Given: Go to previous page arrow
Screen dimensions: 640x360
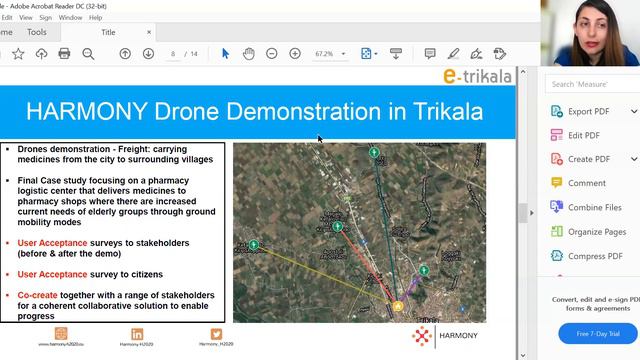Looking at the screenshot, I should (125, 53).
